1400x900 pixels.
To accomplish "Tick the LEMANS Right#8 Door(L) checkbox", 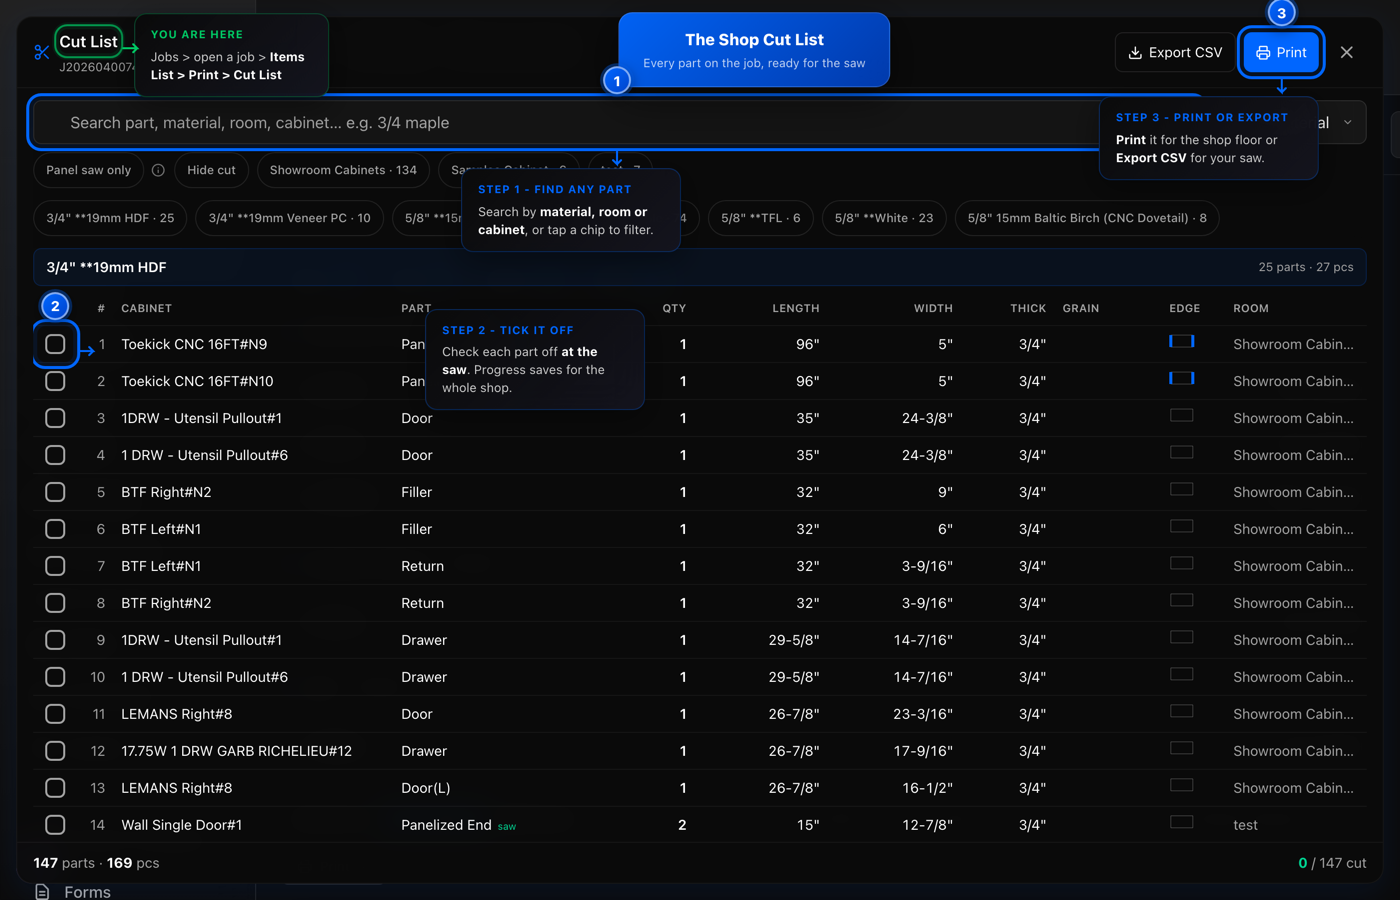I will (55, 788).
